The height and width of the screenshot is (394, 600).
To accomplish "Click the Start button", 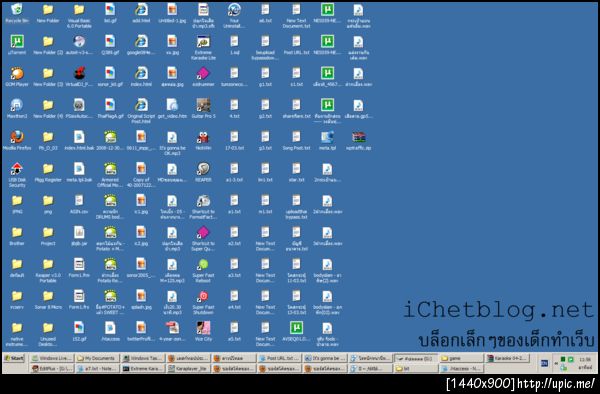I will (14, 358).
